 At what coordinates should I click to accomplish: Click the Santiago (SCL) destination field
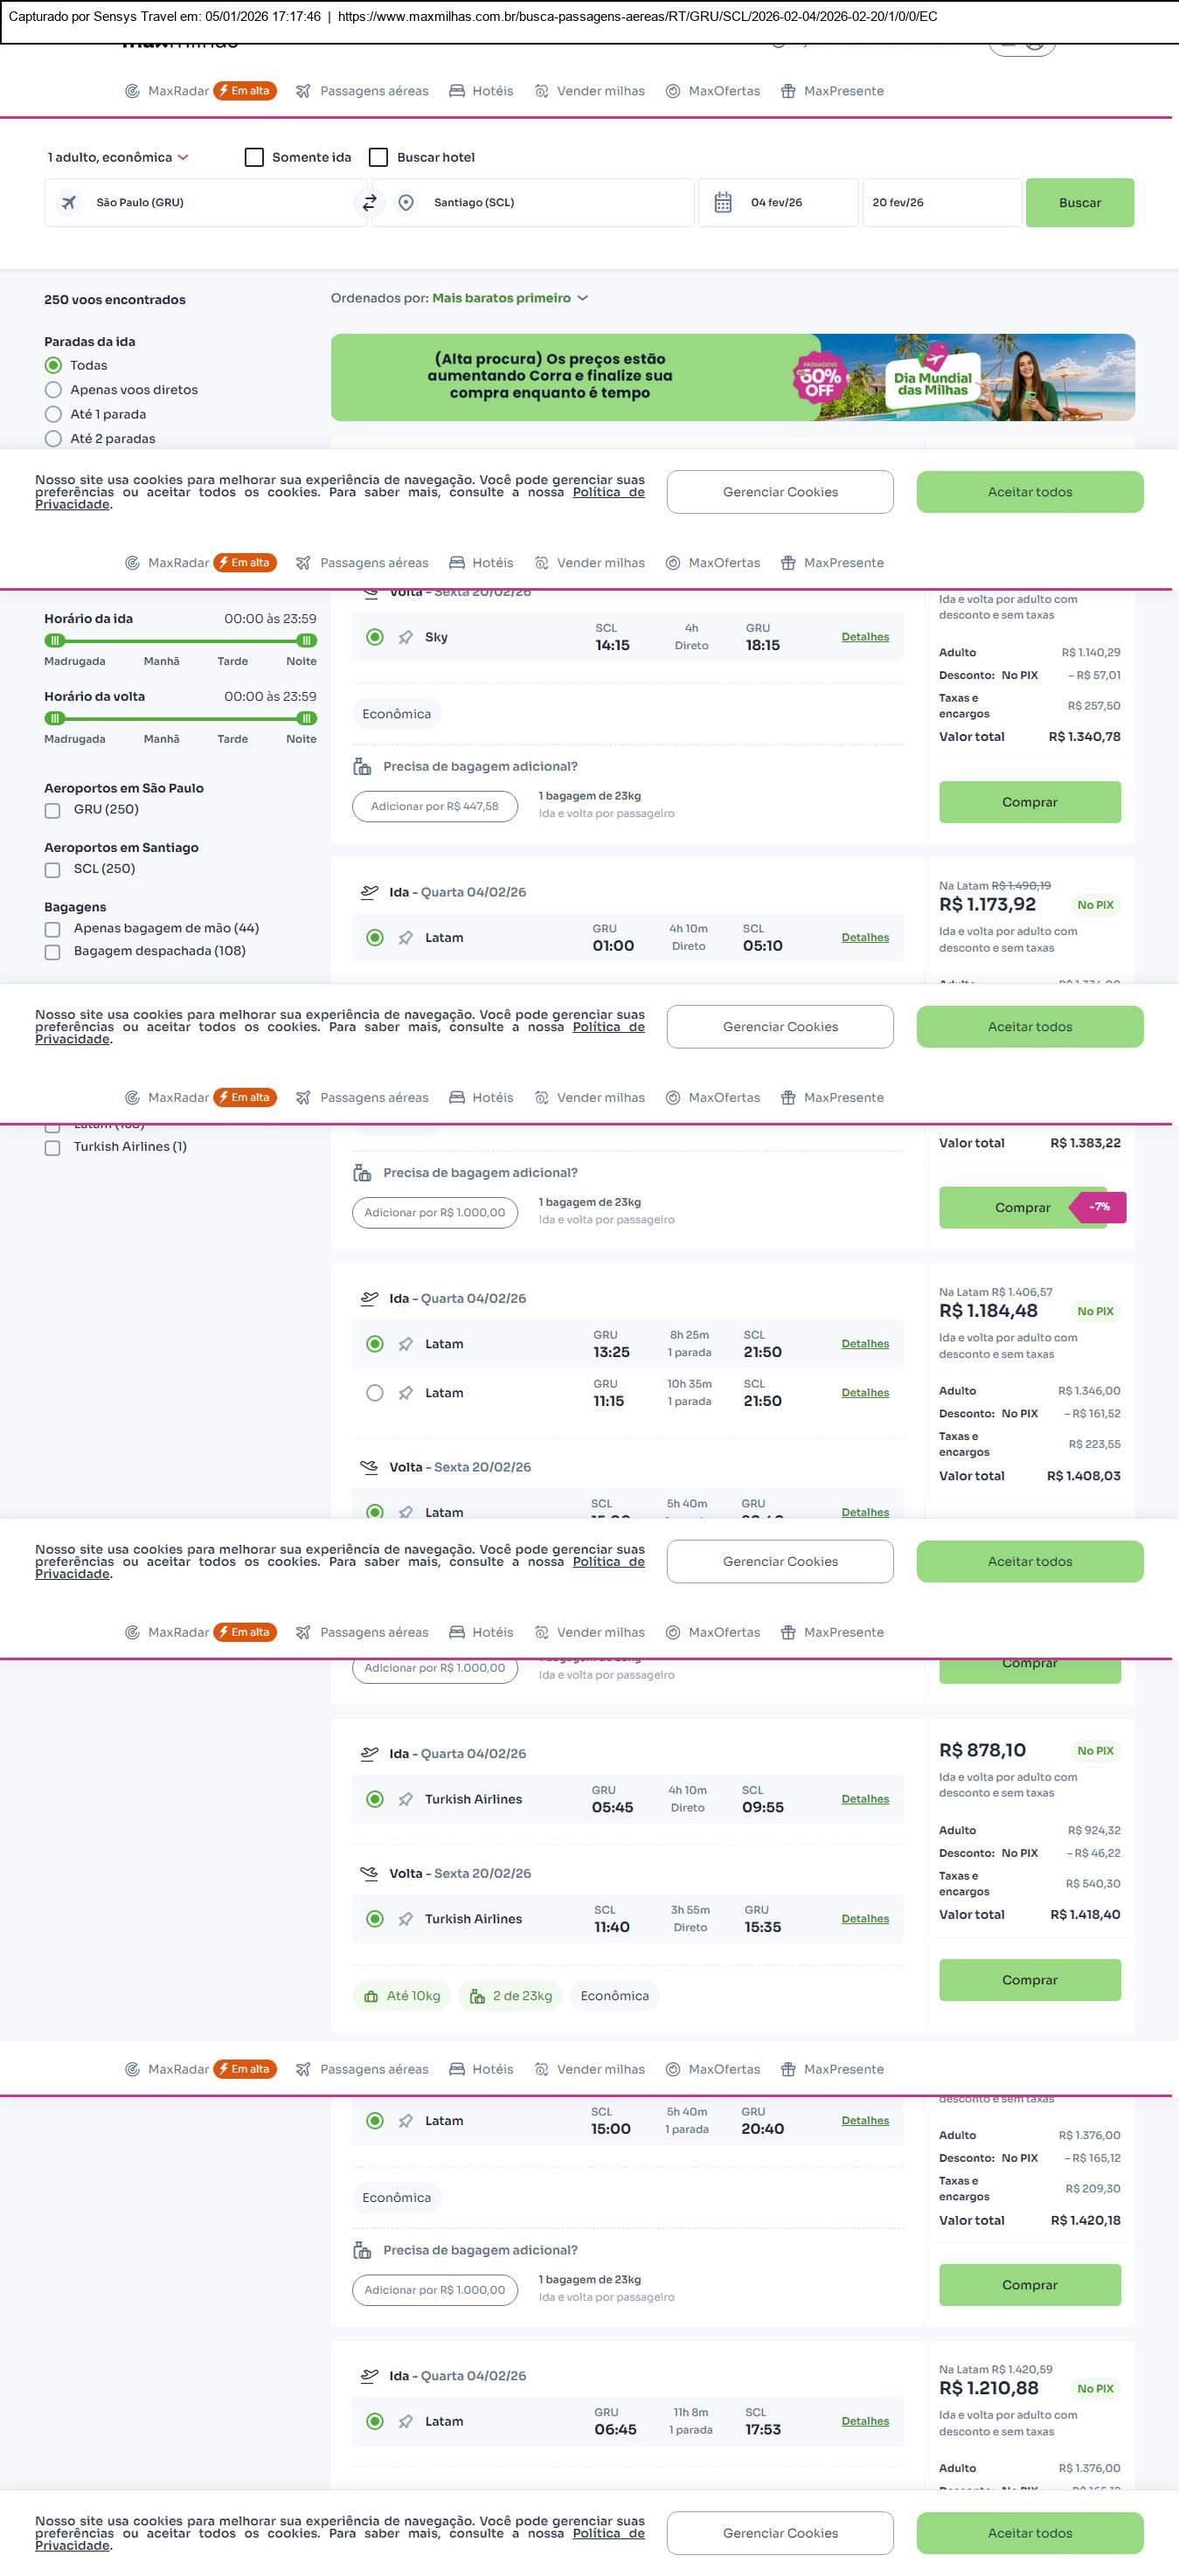[x=550, y=203]
